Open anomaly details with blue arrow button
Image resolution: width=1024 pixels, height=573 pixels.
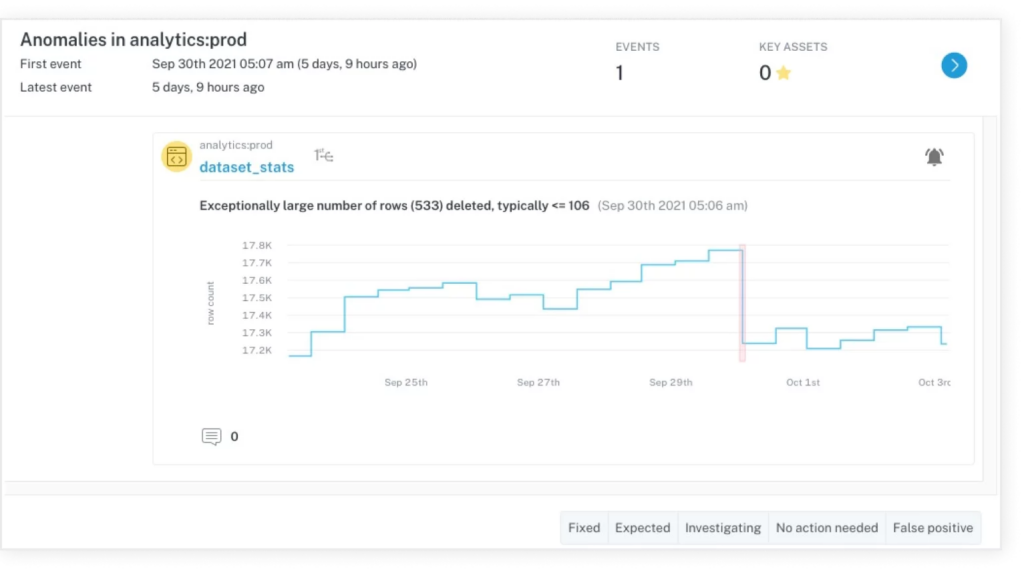pos(953,65)
